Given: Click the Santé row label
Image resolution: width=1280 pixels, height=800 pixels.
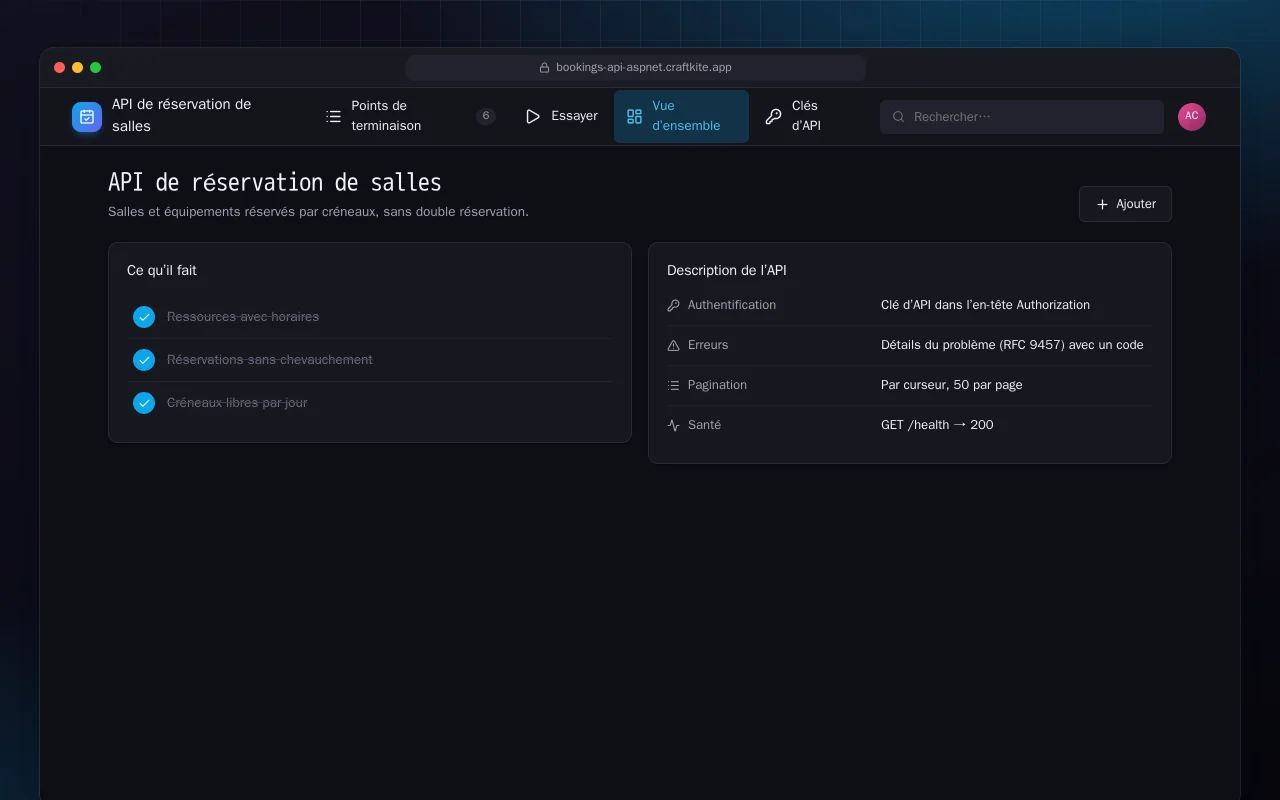Looking at the screenshot, I should (704, 425).
